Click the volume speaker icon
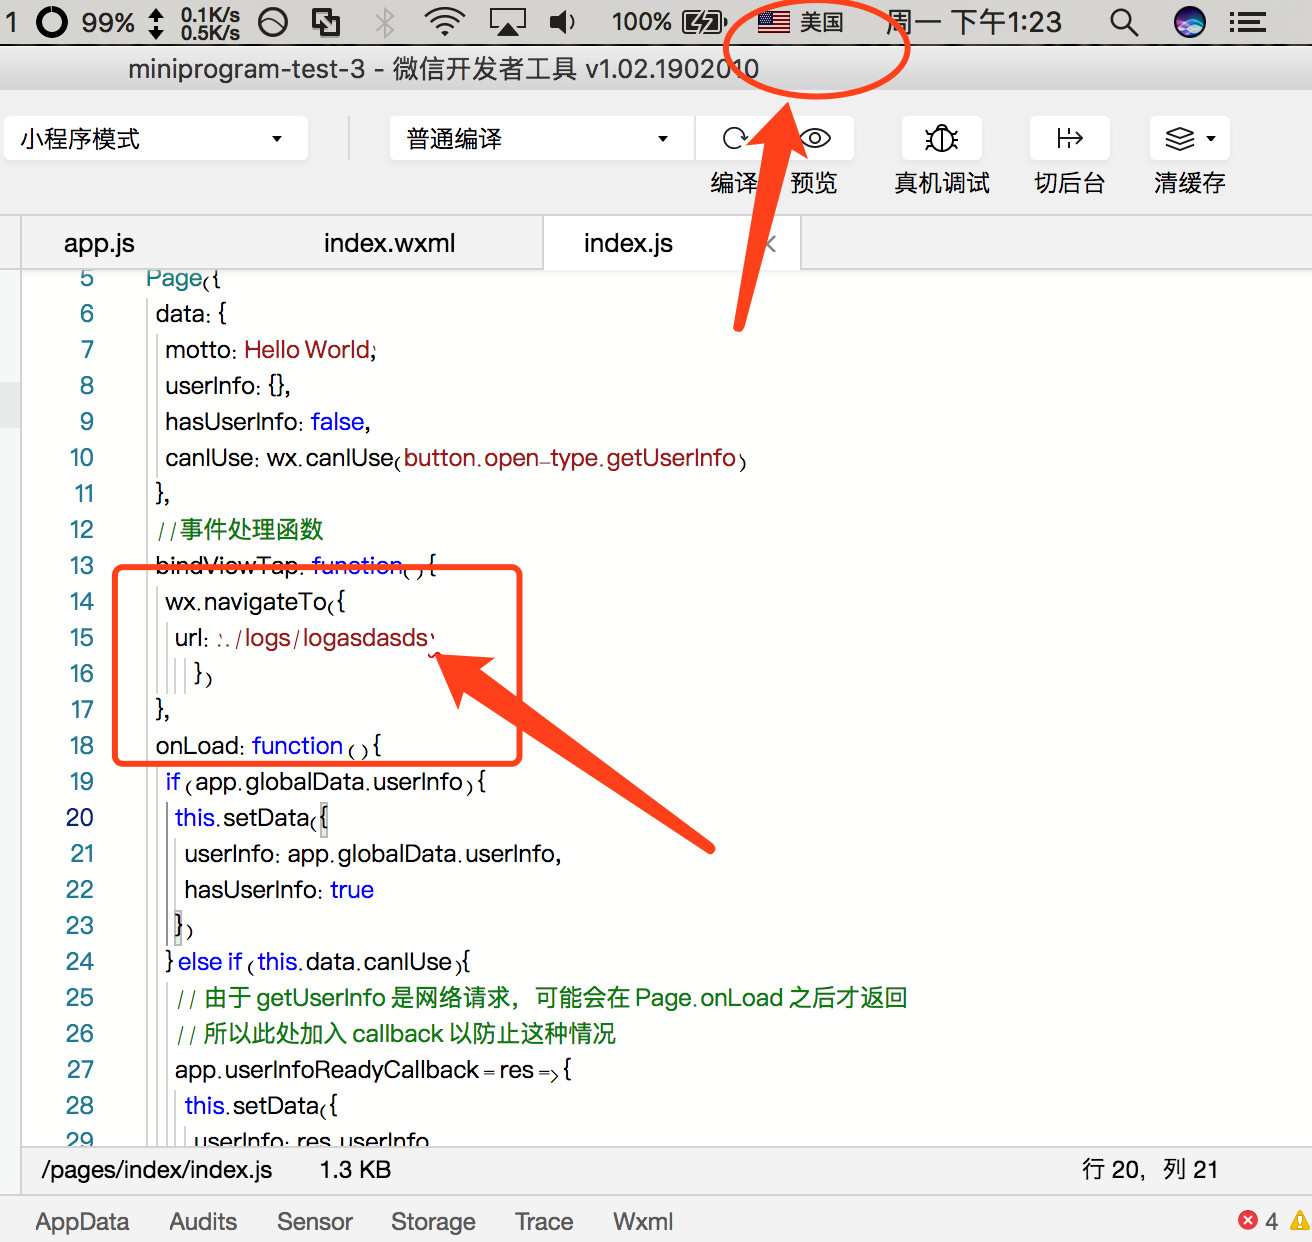1312x1242 pixels. pyautogui.click(x=563, y=22)
